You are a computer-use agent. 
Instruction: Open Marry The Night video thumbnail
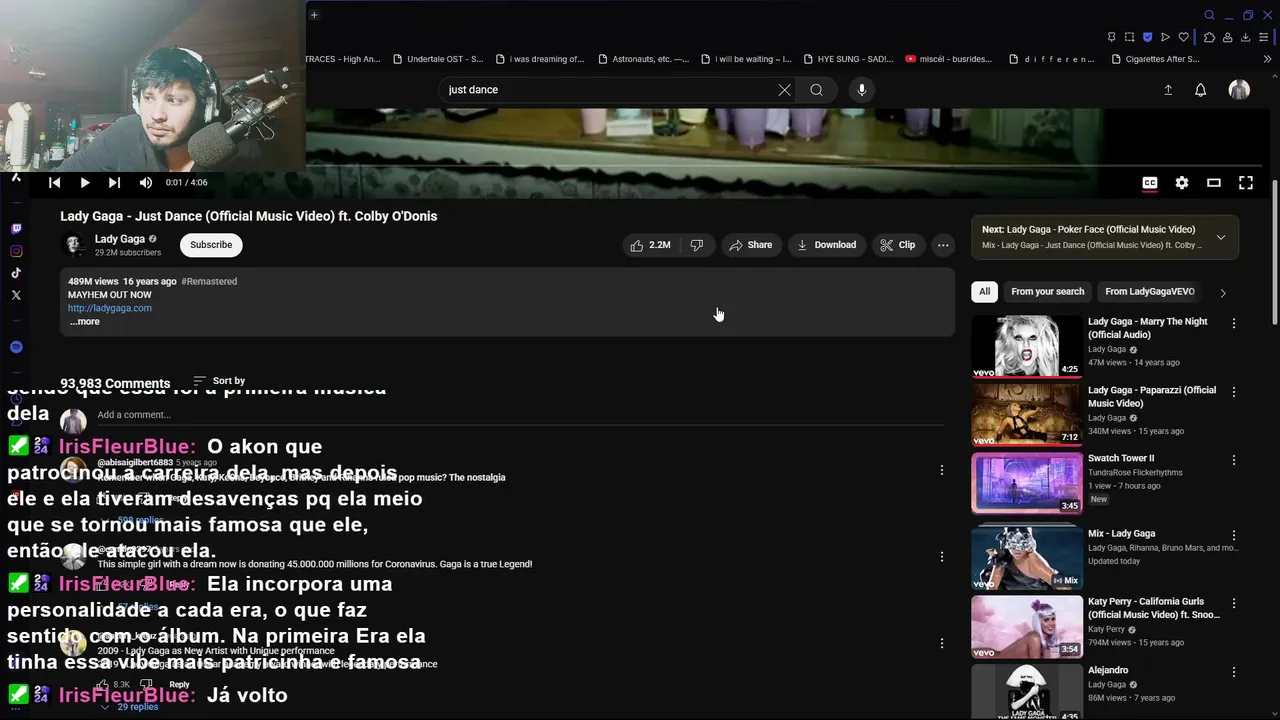[x=1027, y=346]
